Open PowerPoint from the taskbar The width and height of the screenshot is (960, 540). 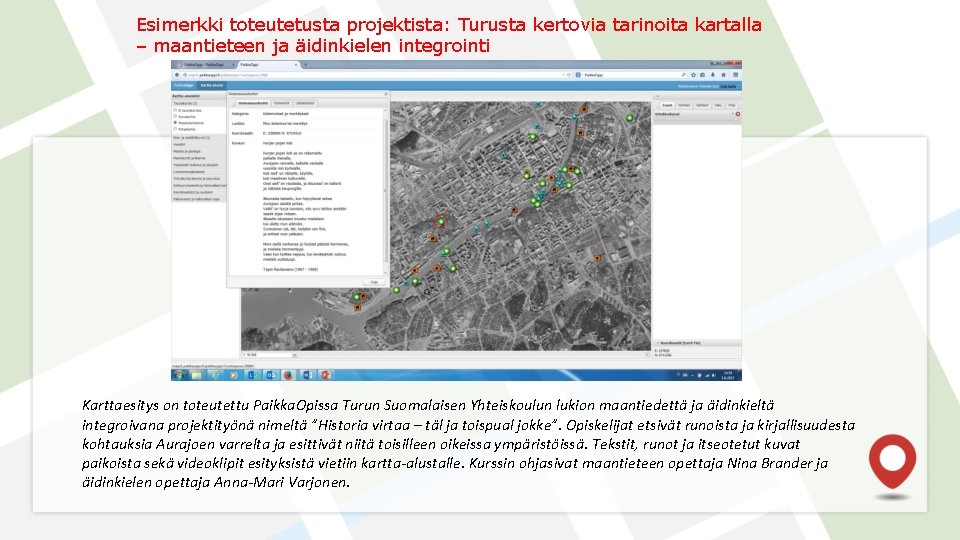(326, 375)
